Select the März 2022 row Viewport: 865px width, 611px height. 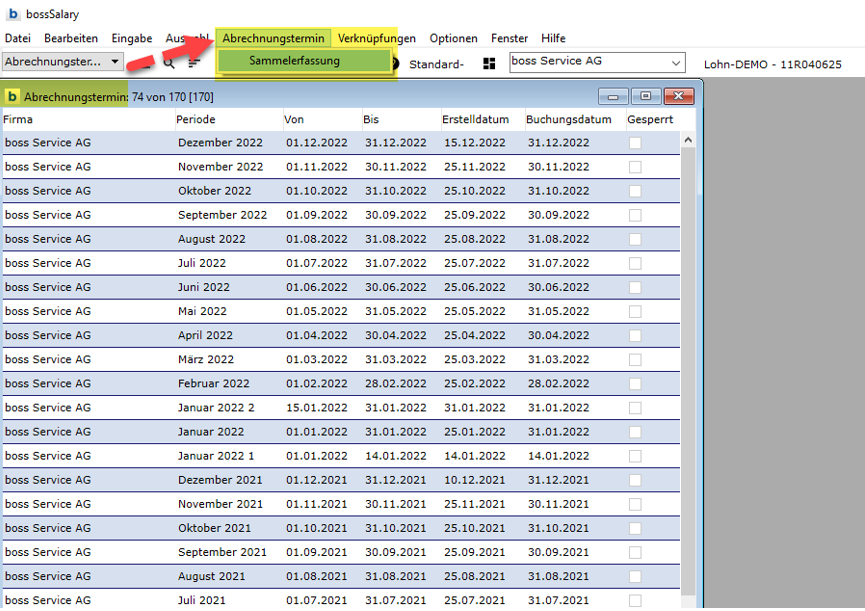pos(205,359)
